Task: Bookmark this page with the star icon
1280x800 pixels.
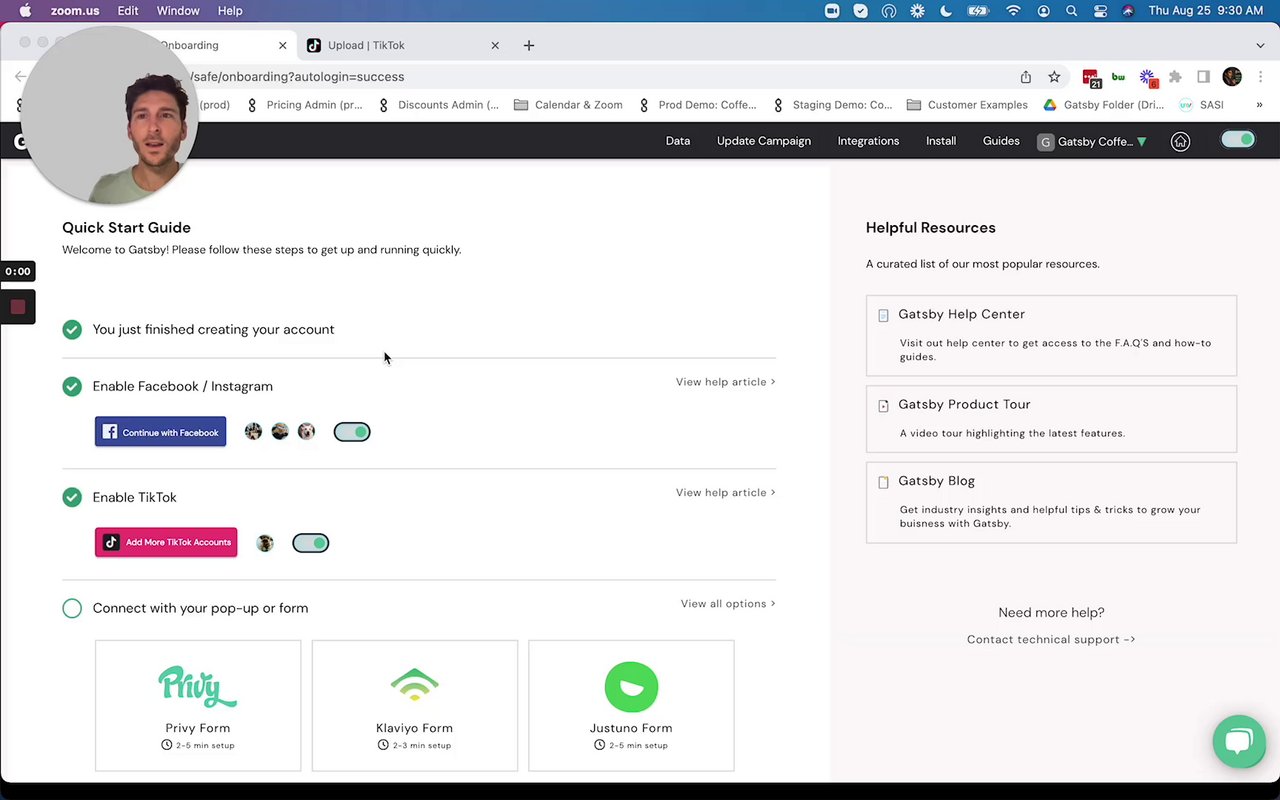Action: pyautogui.click(x=1054, y=77)
